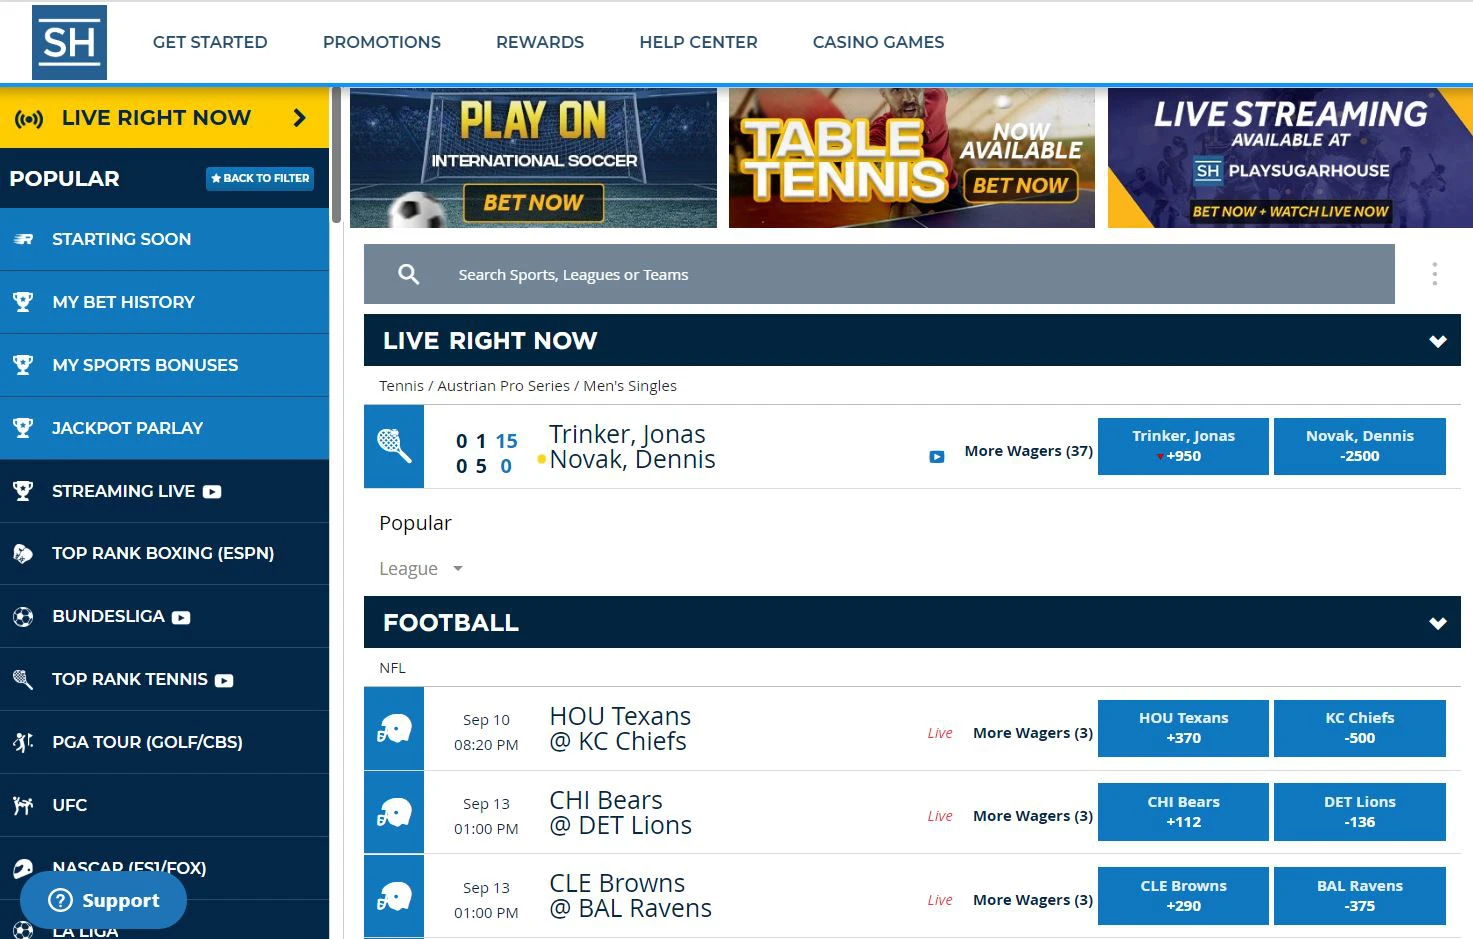
Task: Click the Back to Filter button
Action: [x=260, y=178]
